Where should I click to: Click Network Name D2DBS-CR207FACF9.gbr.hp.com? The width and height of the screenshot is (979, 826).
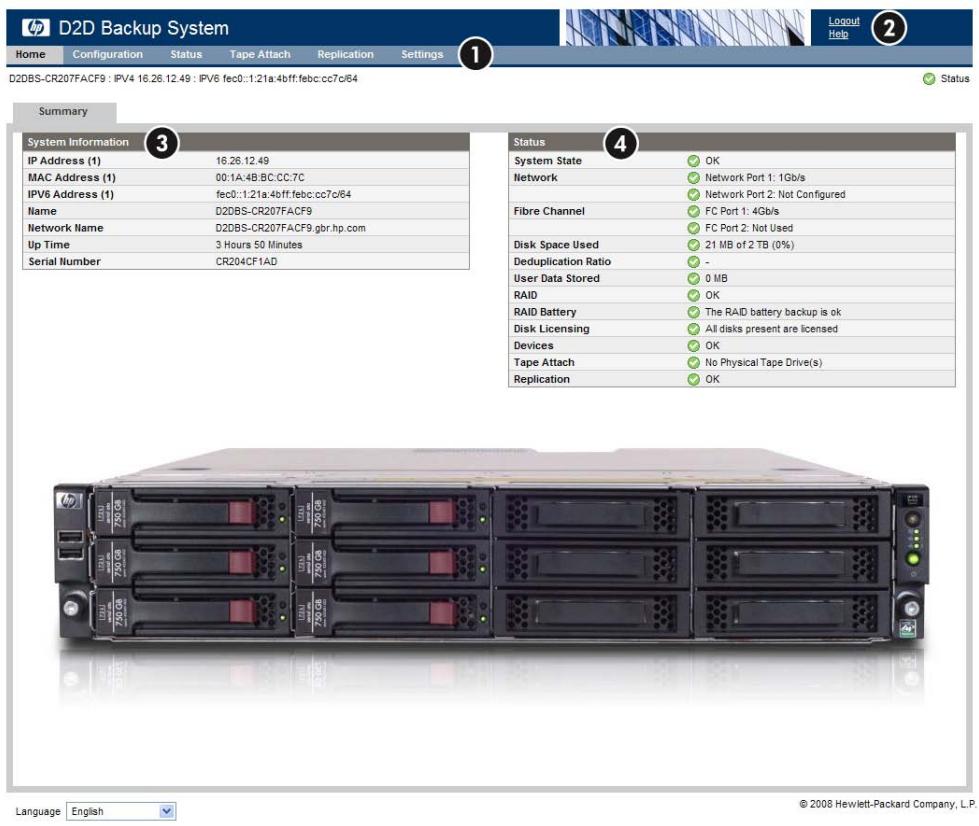pos(290,229)
